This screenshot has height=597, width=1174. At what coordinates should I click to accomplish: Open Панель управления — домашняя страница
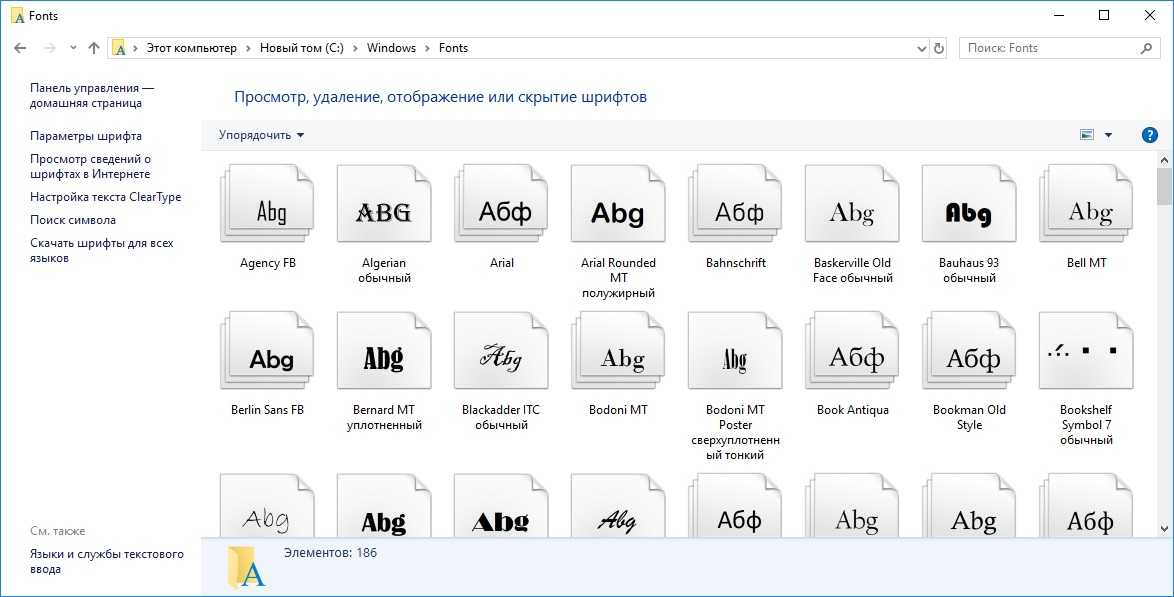click(92, 95)
